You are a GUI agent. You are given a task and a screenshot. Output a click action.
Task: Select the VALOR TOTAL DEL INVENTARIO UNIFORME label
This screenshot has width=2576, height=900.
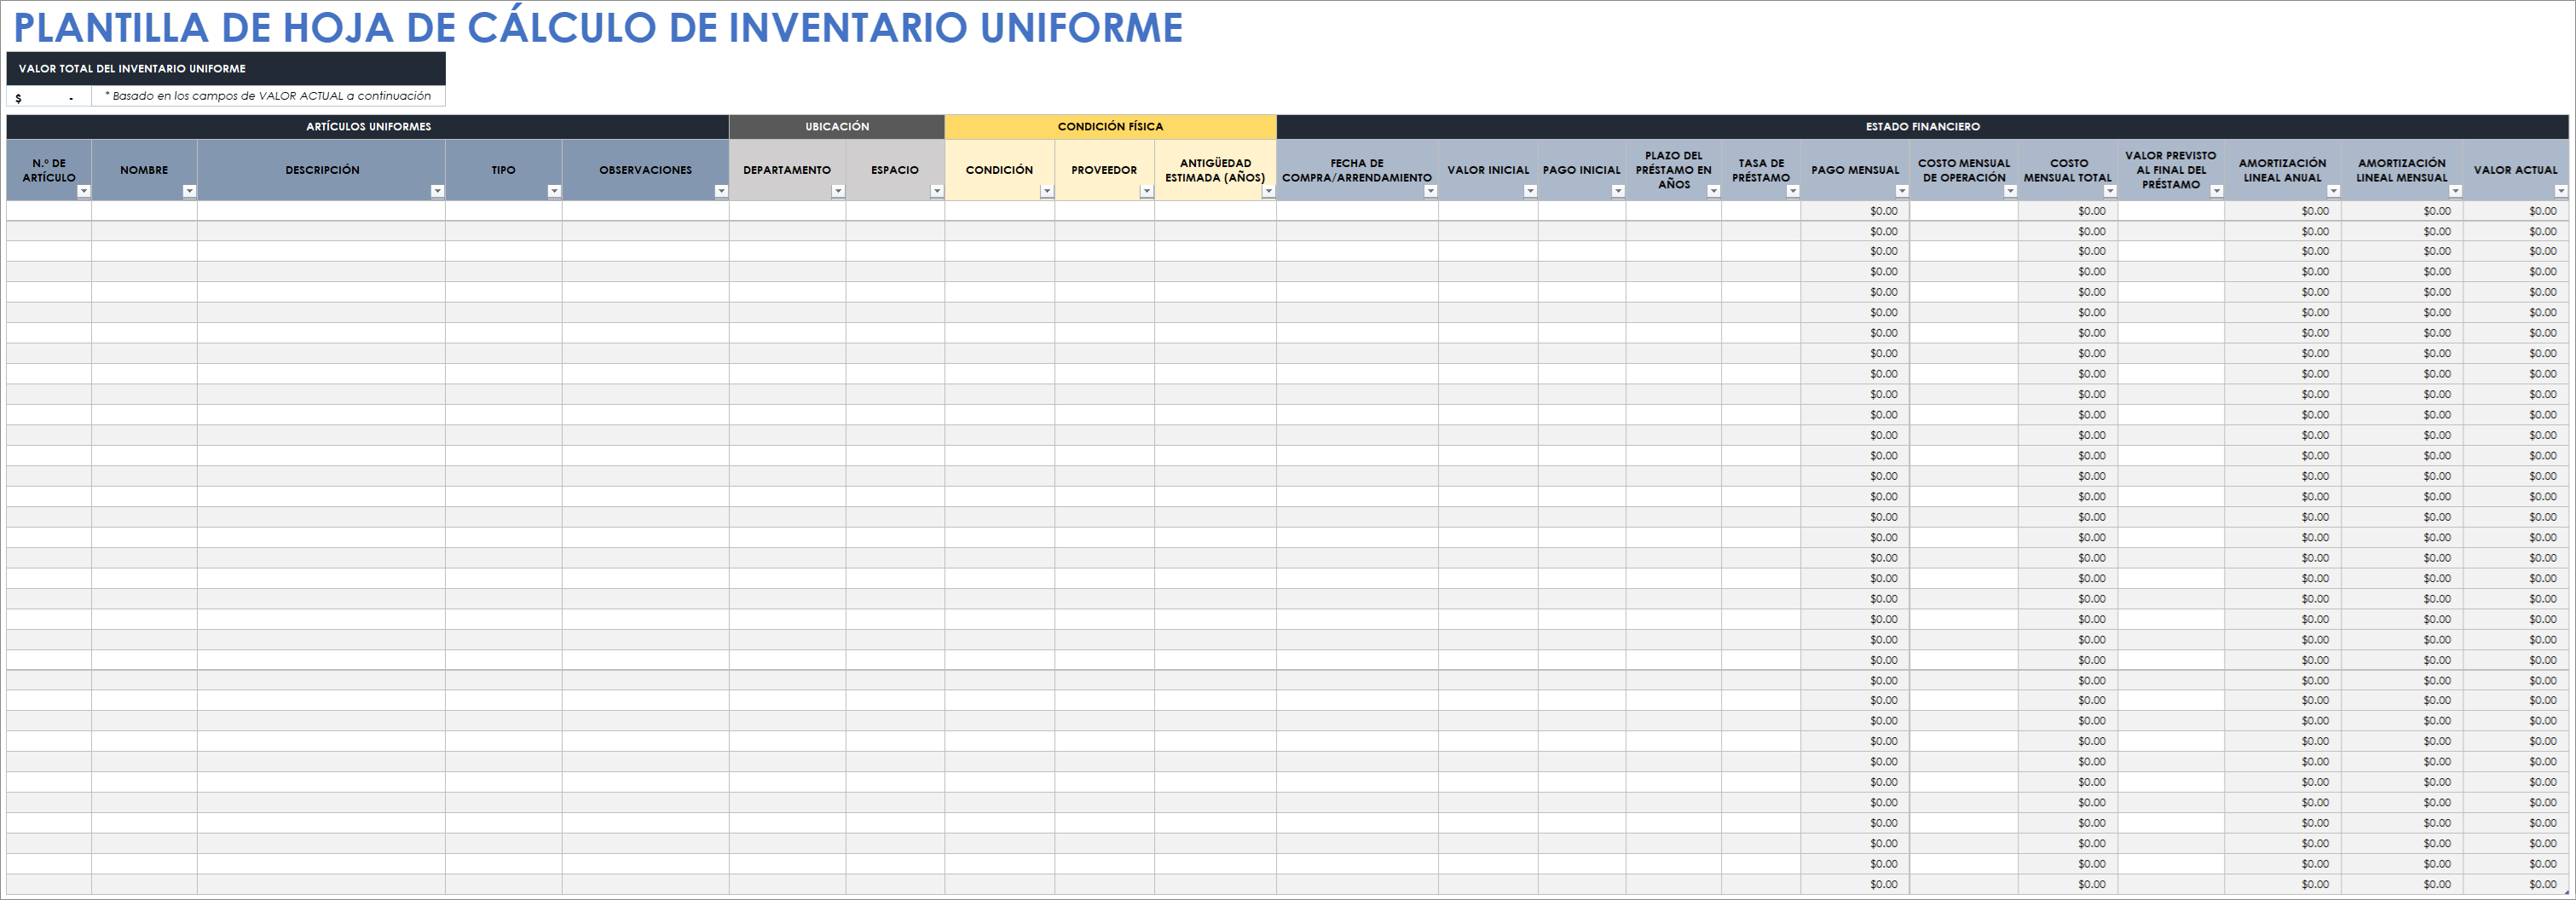(226, 69)
